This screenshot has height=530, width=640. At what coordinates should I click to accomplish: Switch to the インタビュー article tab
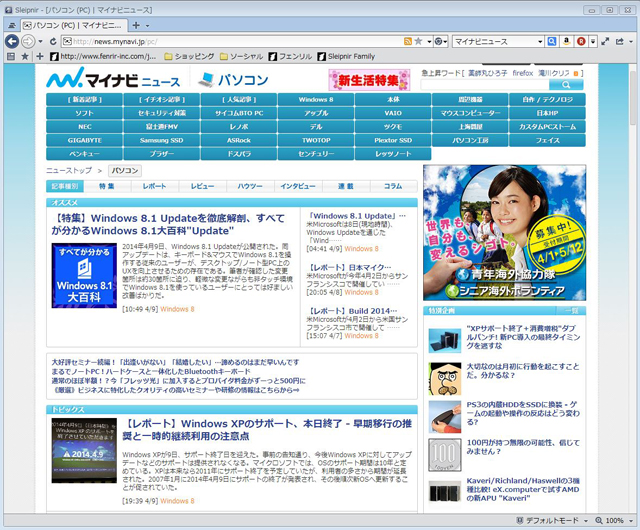coord(298,186)
